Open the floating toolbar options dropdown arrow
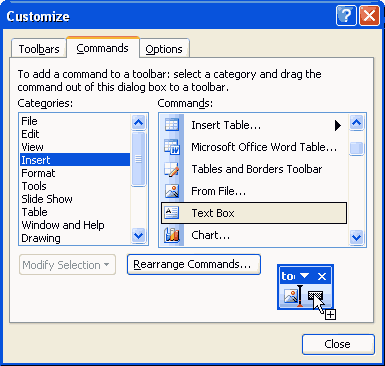The height and width of the screenshot is (366, 385). [305, 276]
